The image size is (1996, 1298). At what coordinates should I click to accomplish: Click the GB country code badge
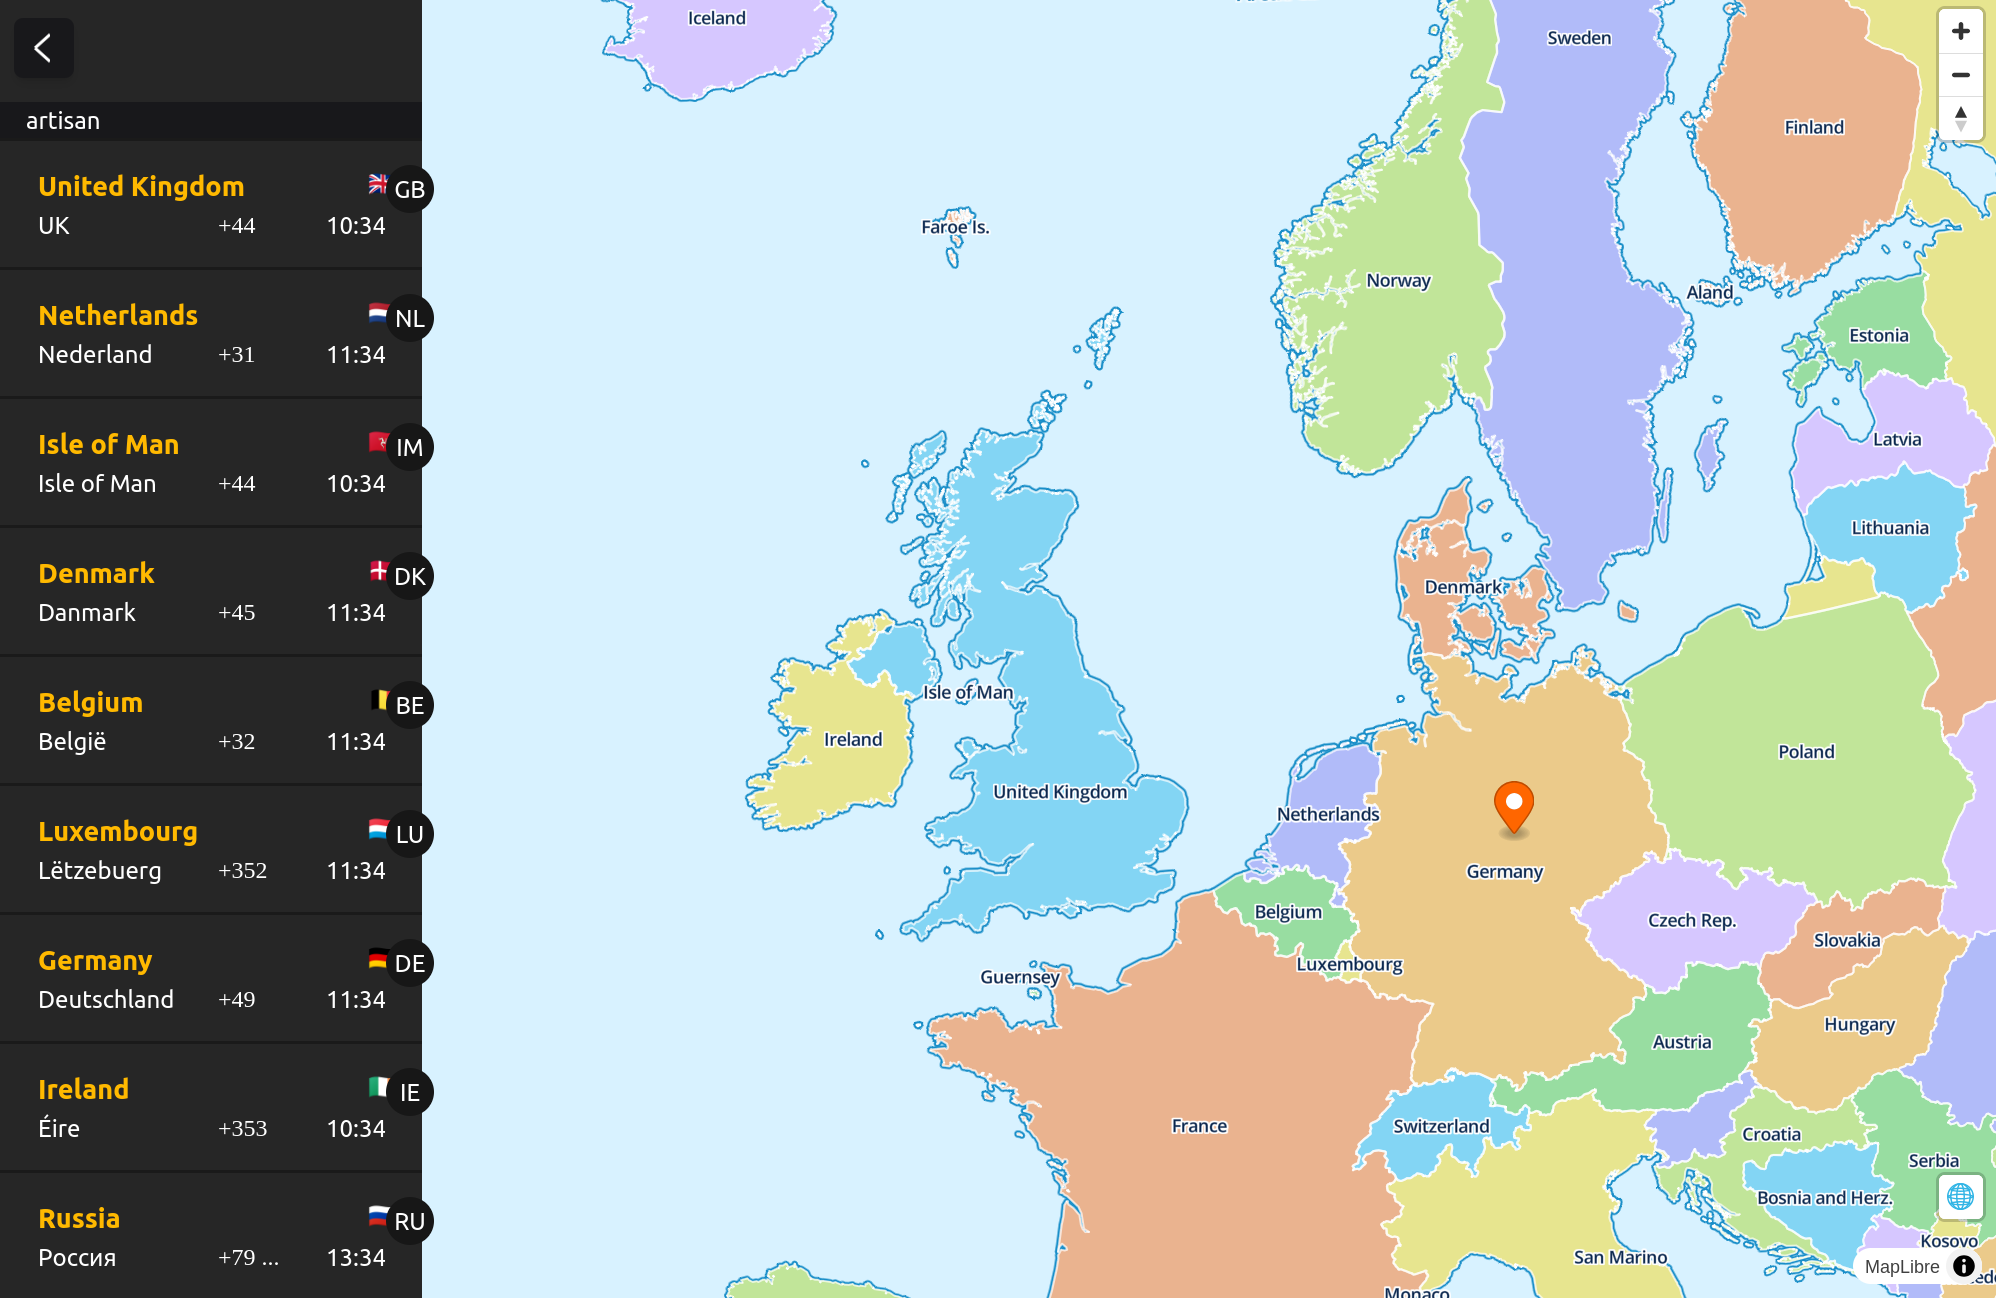[x=409, y=190]
